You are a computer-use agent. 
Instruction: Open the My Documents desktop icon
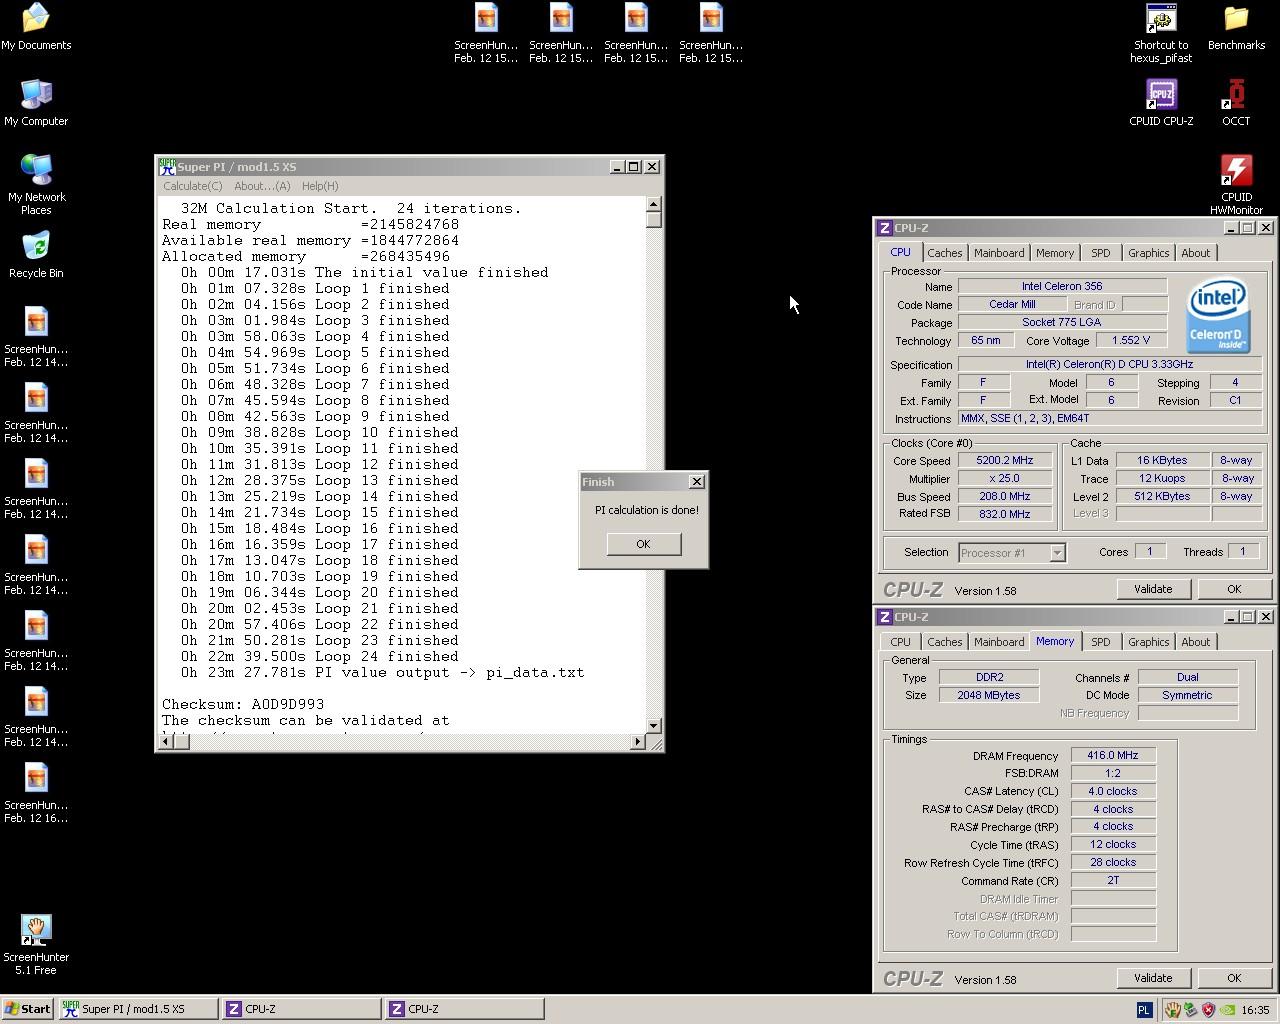(36, 26)
